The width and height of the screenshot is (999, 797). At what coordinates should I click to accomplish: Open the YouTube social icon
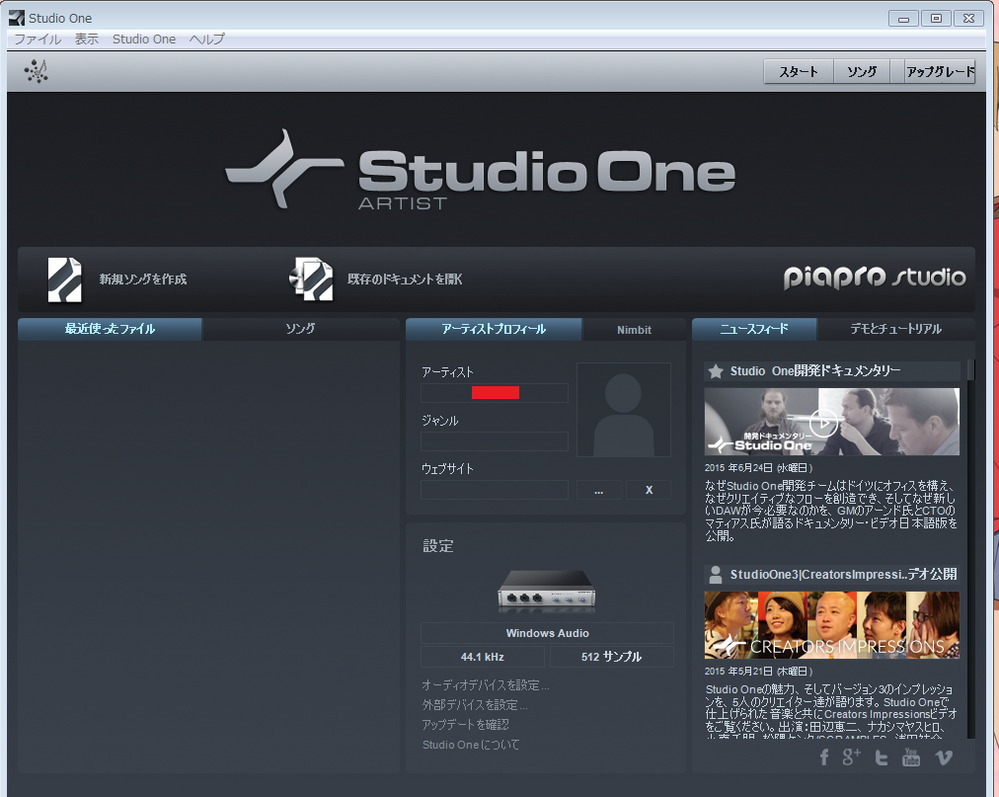(911, 757)
